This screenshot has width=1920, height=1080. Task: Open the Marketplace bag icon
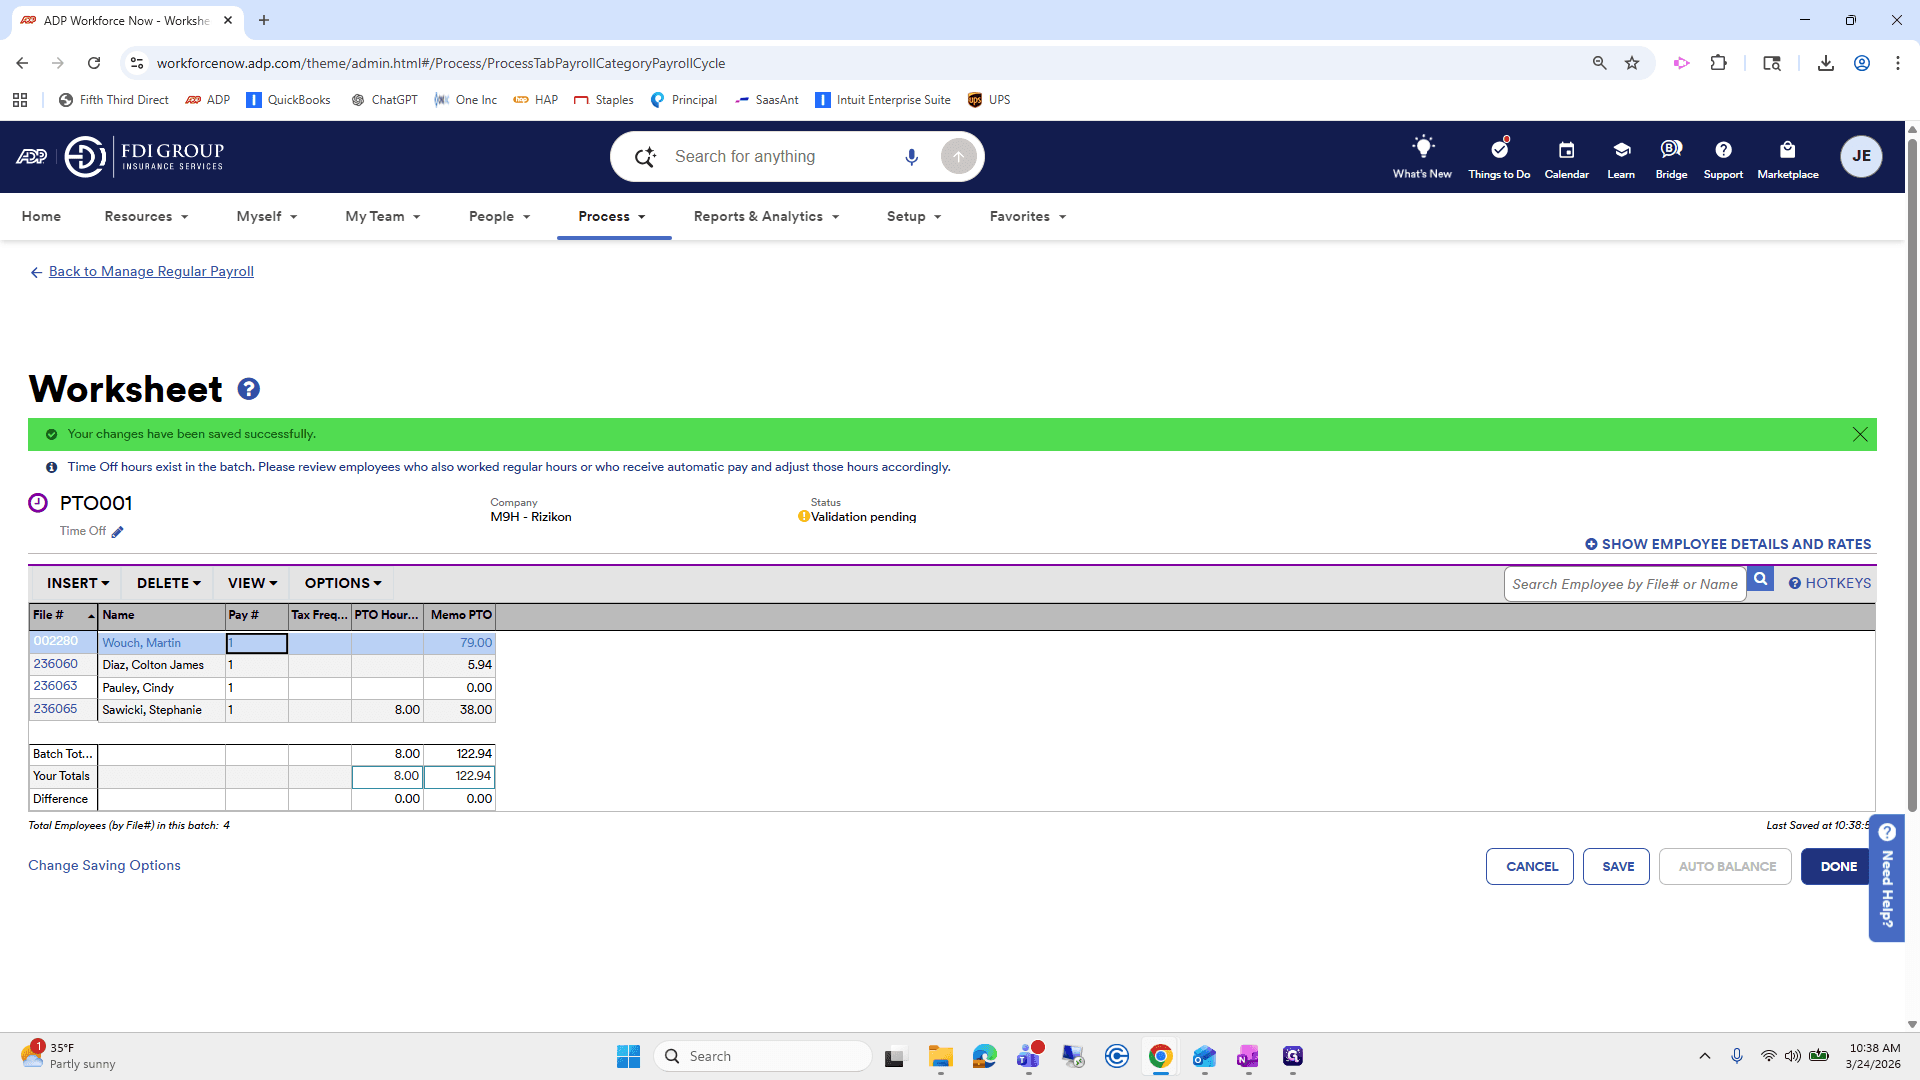(1788, 150)
